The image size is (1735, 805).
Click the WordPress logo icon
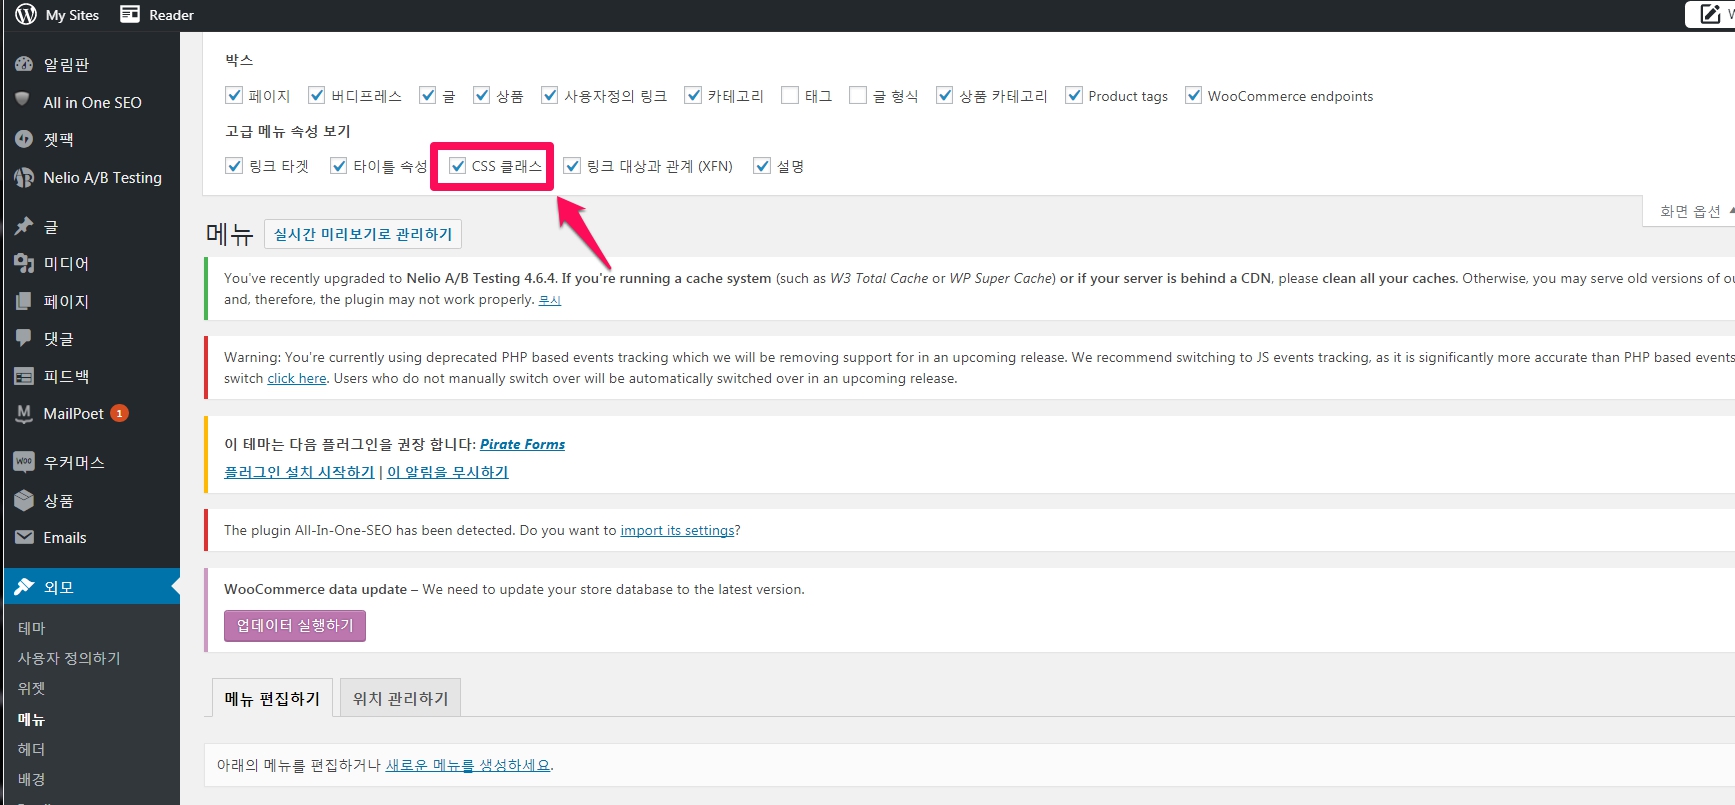[x=26, y=14]
